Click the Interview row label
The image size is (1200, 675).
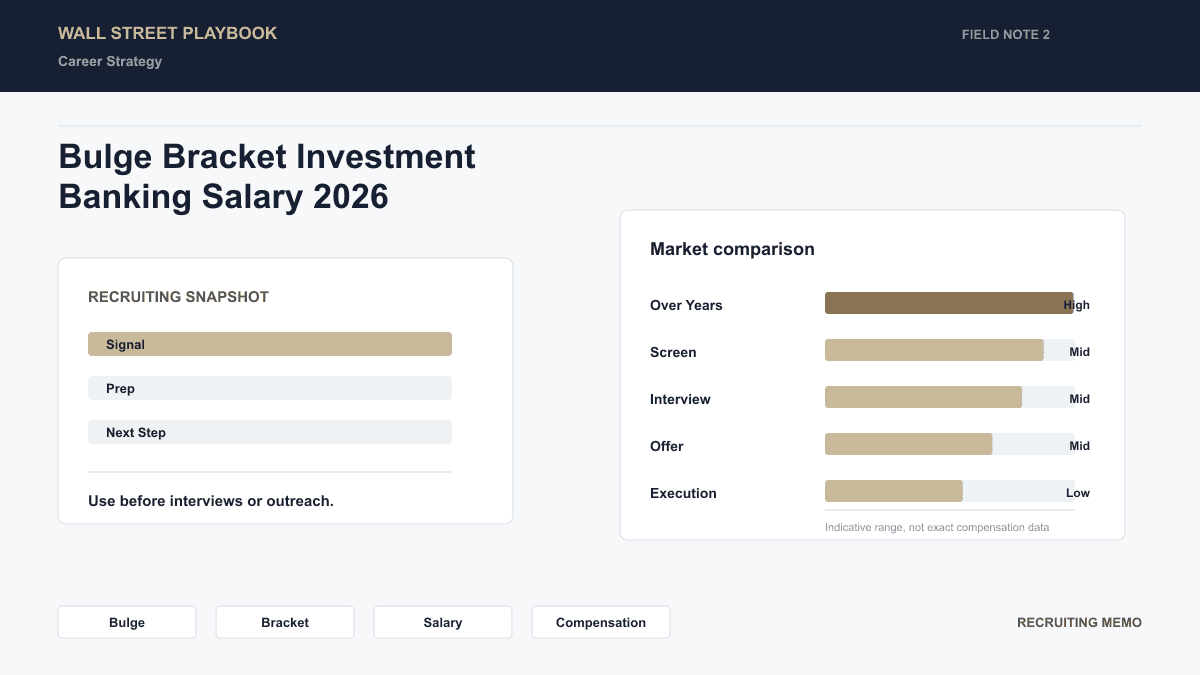(x=680, y=399)
